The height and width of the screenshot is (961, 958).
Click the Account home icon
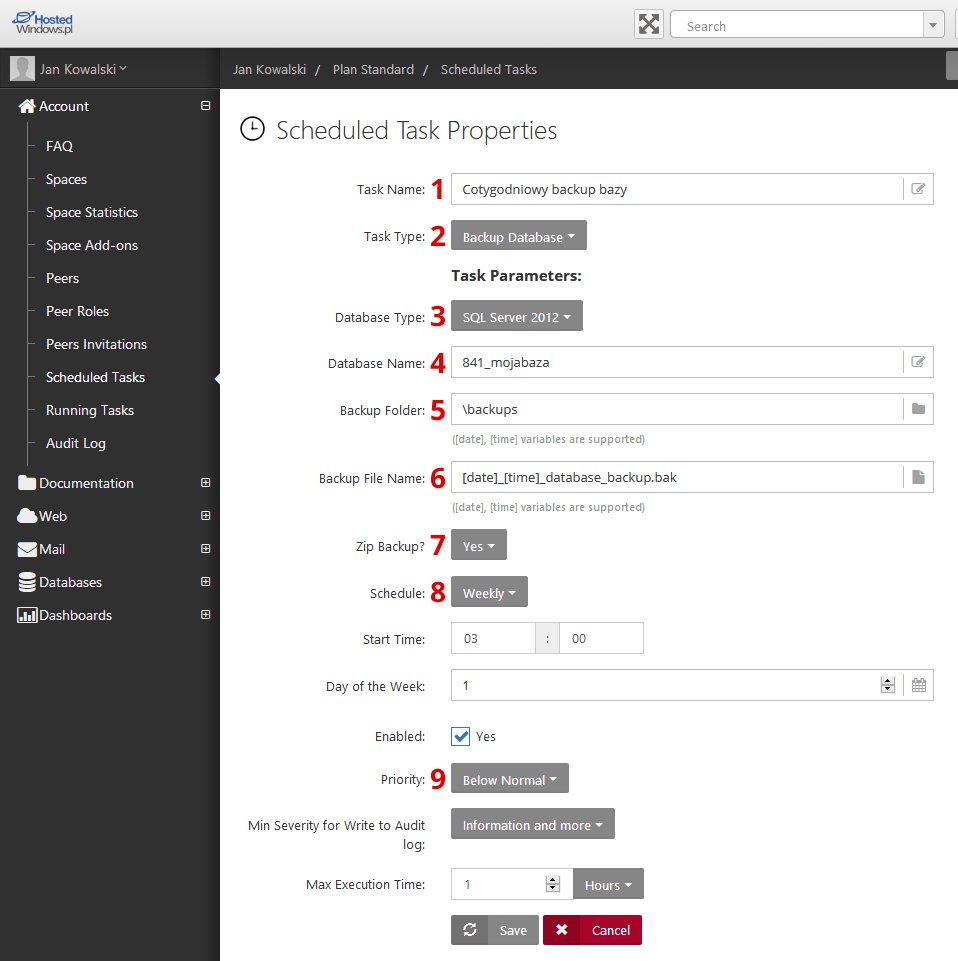[x=26, y=106]
